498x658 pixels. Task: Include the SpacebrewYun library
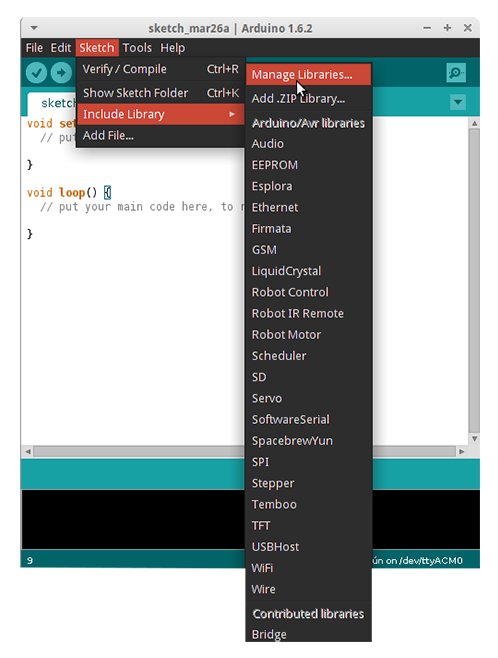point(309,441)
